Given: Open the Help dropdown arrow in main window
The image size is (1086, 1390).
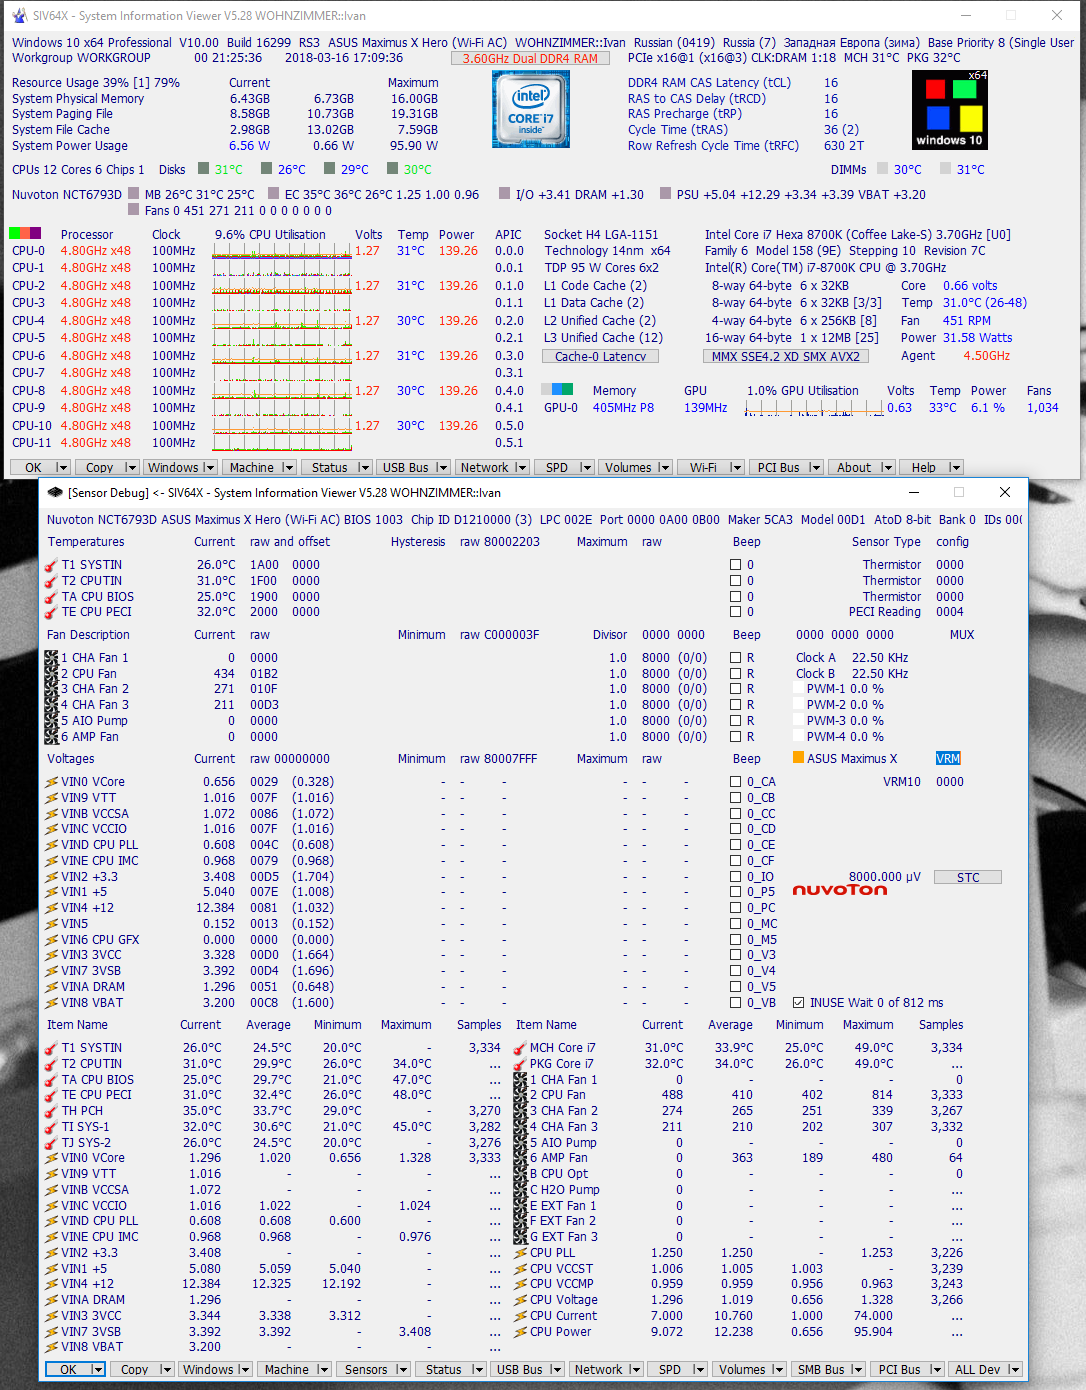Looking at the screenshot, I should click(x=955, y=468).
